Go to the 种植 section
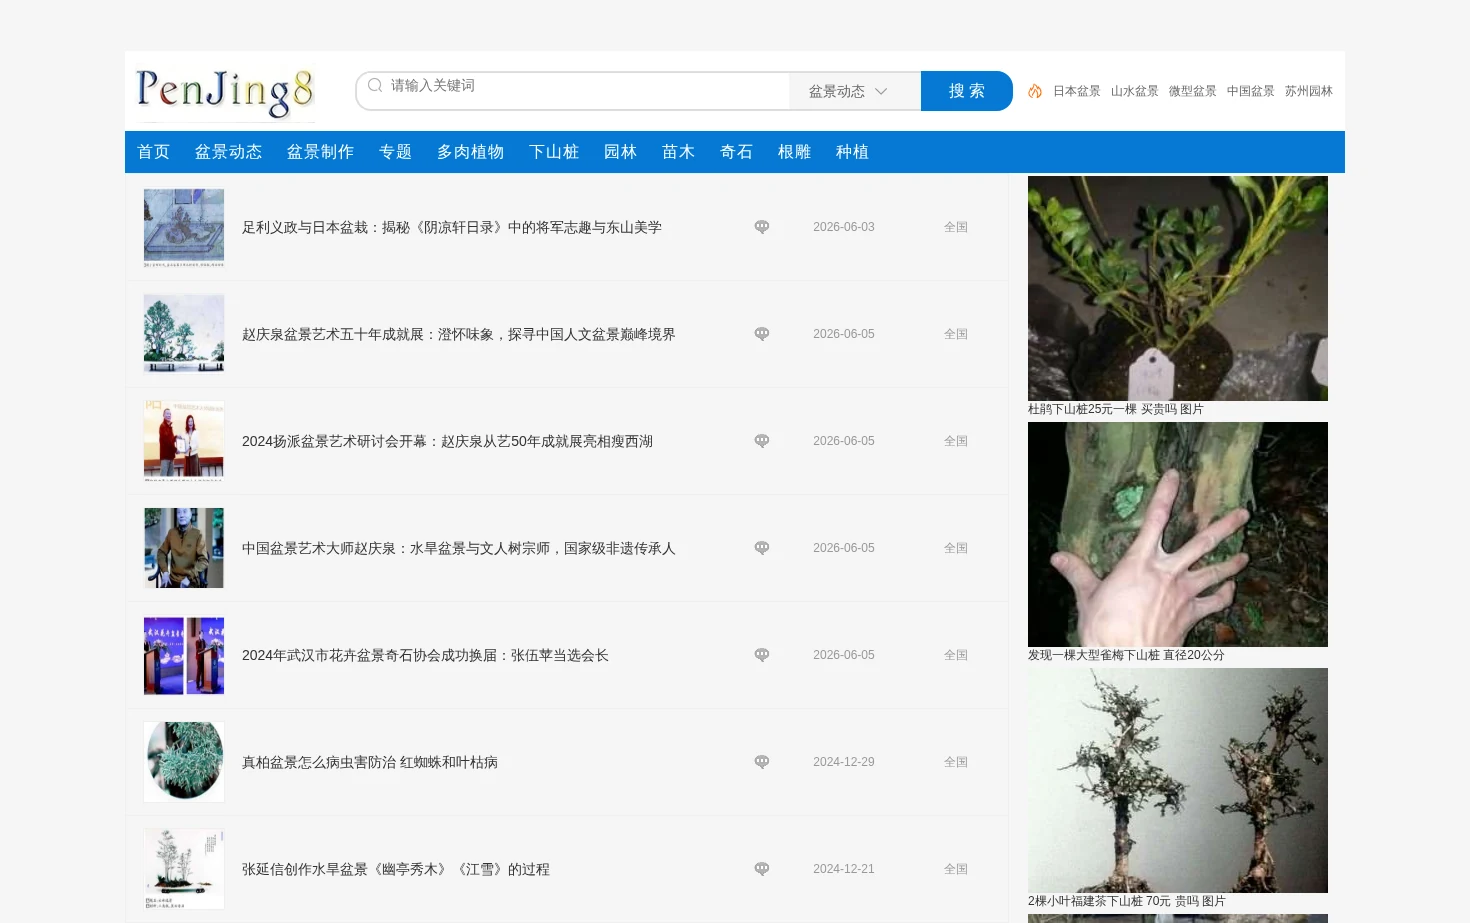1470x923 pixels. click(x=853, y=152)
